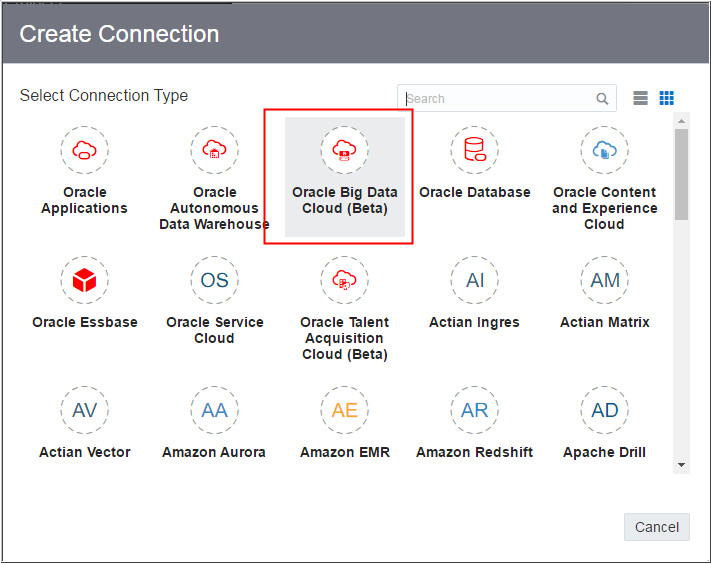
Task: Click the scroll down arrow
Action: (x=682, y=465)
